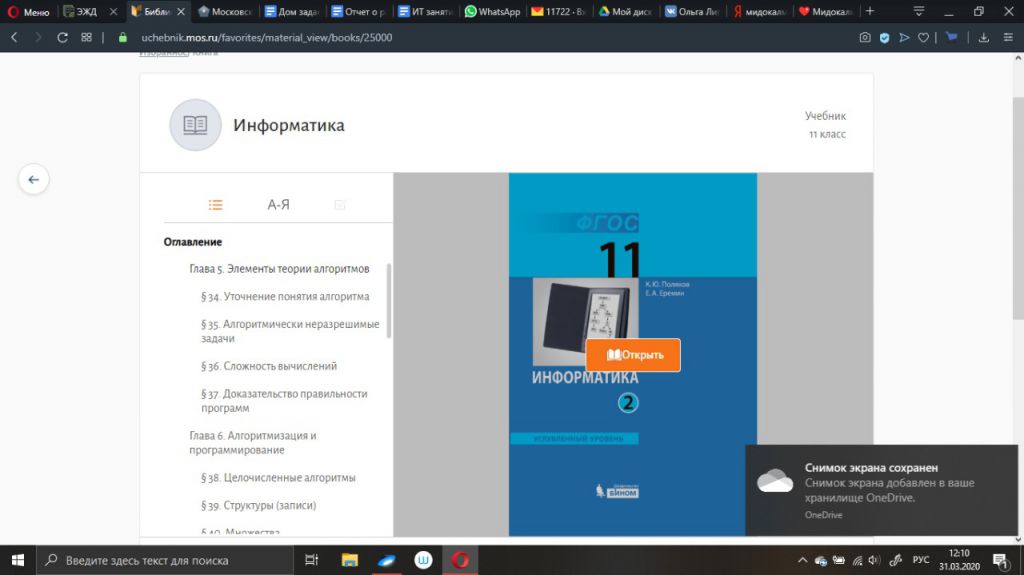
Task: Go back in browser history
Action: coord(14,38)
